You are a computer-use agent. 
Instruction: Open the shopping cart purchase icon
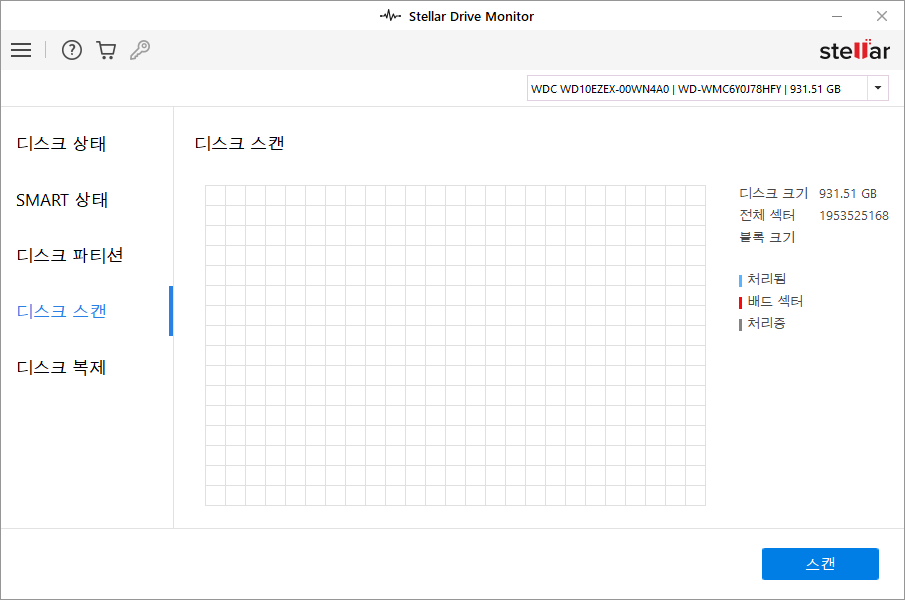(x=106, y=50)
